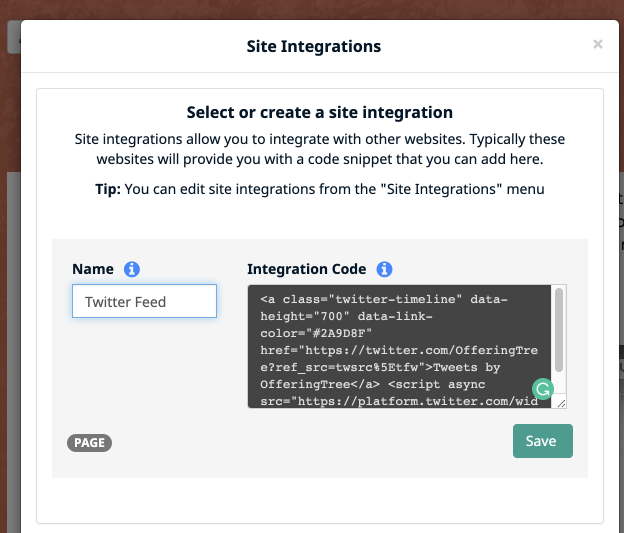Click the Integration Code scrollbar thumb
This screenshot has height=533, width=624.
tap(559, 330)
